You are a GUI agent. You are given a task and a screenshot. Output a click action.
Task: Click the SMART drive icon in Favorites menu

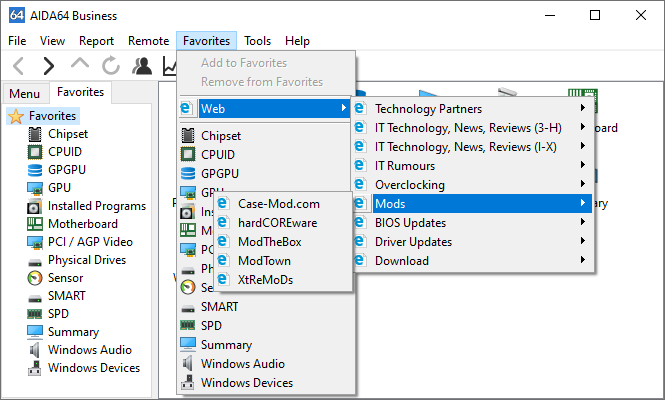pos(187,307)
